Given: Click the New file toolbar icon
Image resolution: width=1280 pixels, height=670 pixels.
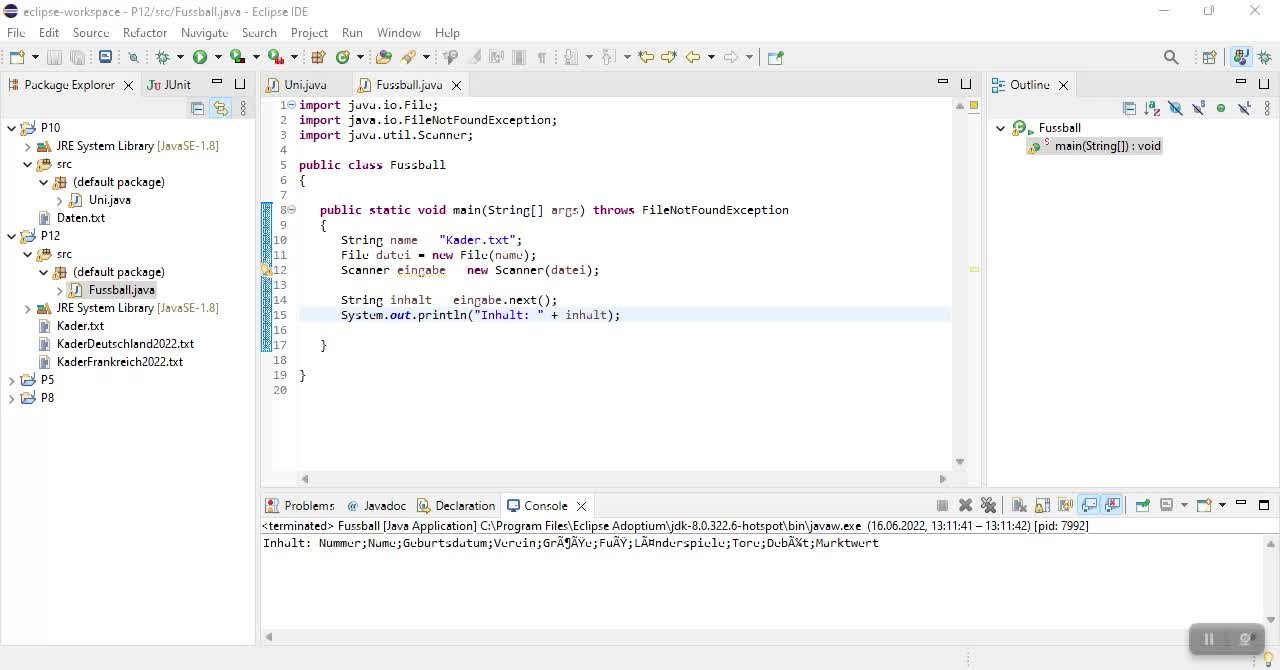Looking at the screenshot, I should pyautogui.click(x=17, y=57).
